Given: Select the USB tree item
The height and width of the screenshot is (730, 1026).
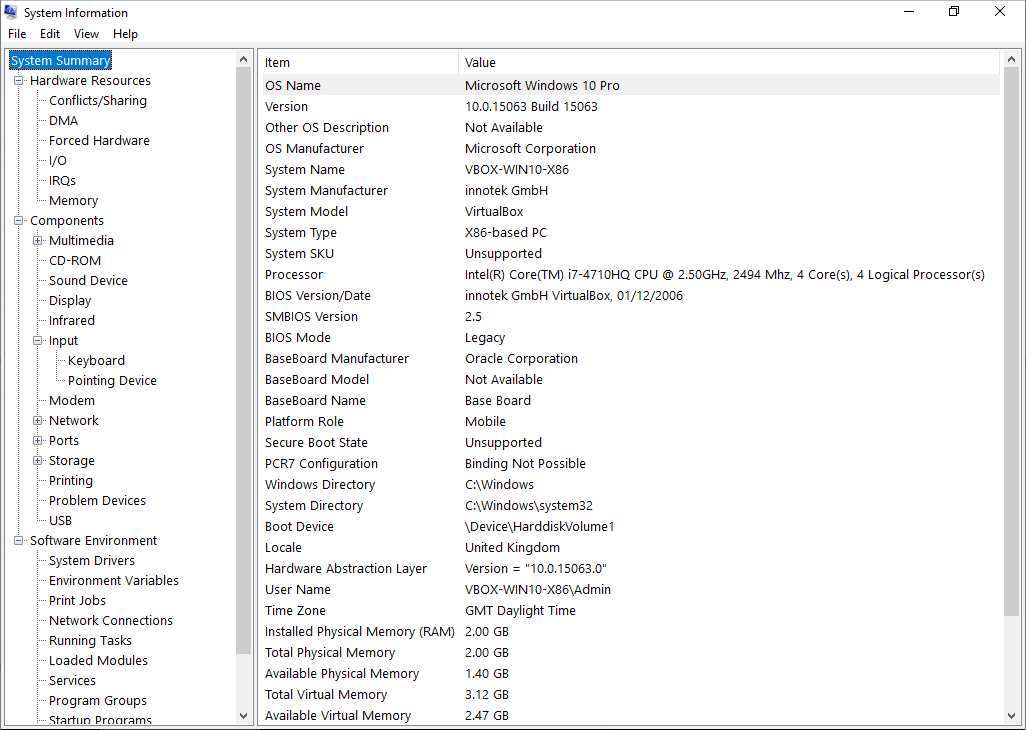Looking at the screenshot, I should (x=60, y=521).
